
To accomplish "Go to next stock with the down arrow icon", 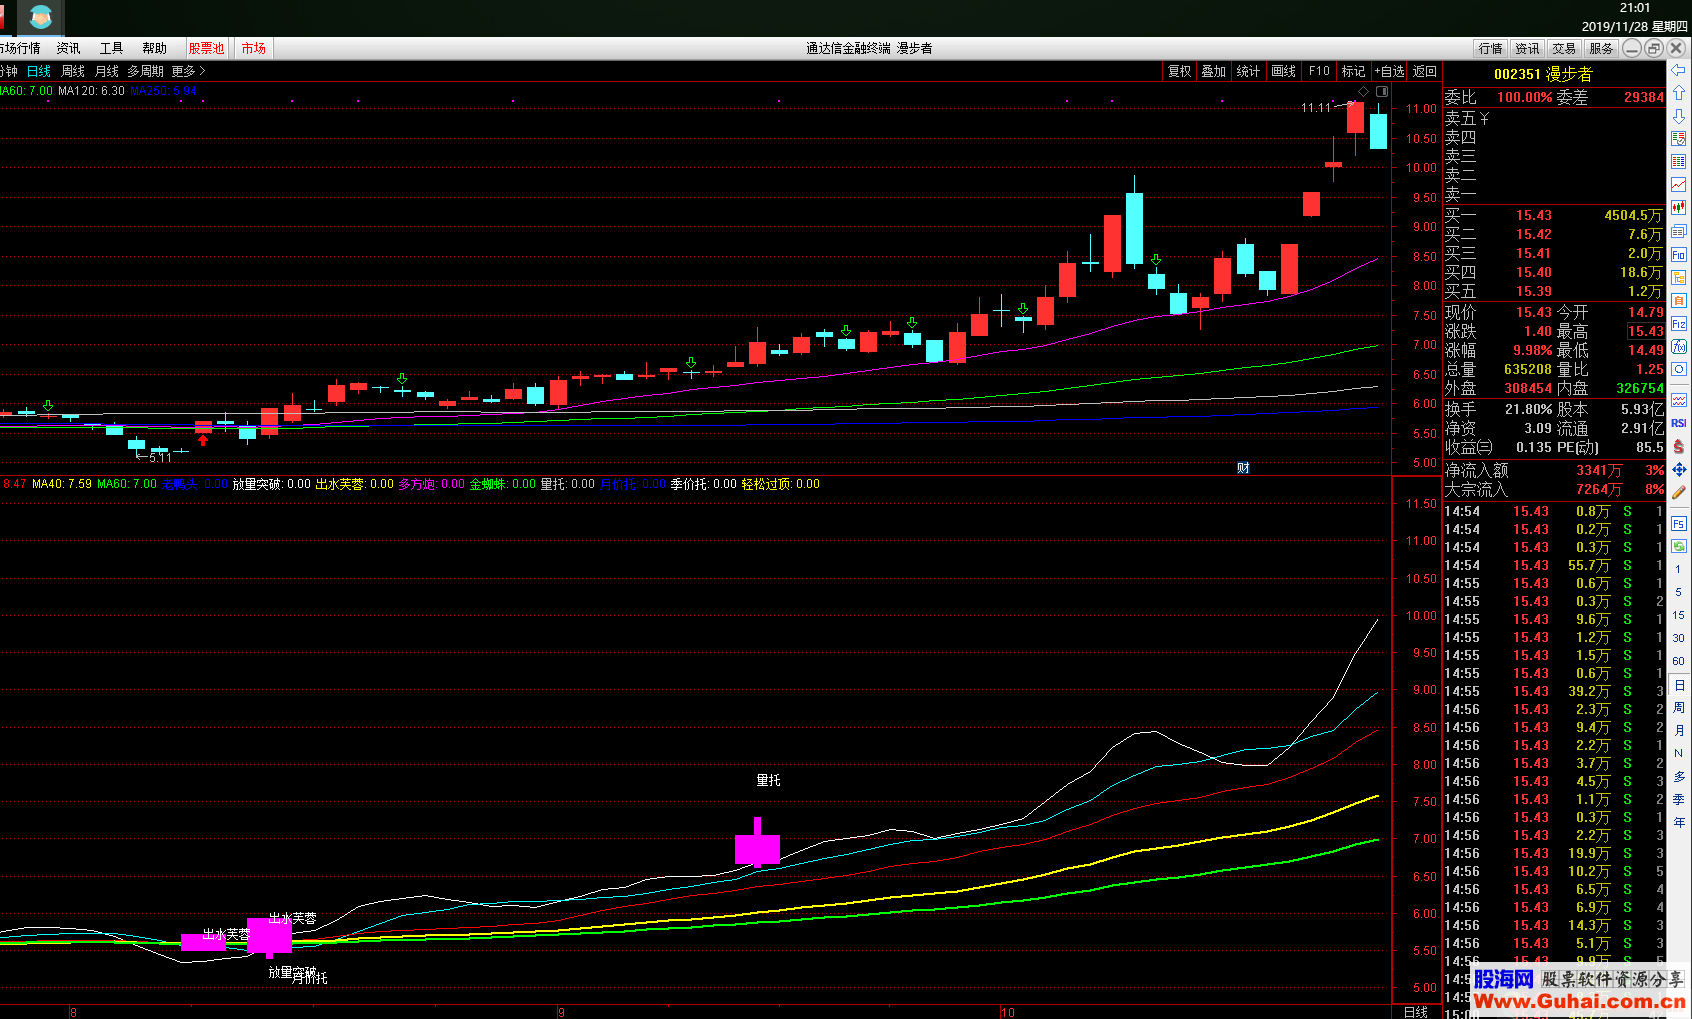I will pyautogui.click(x=1678, y=116).
